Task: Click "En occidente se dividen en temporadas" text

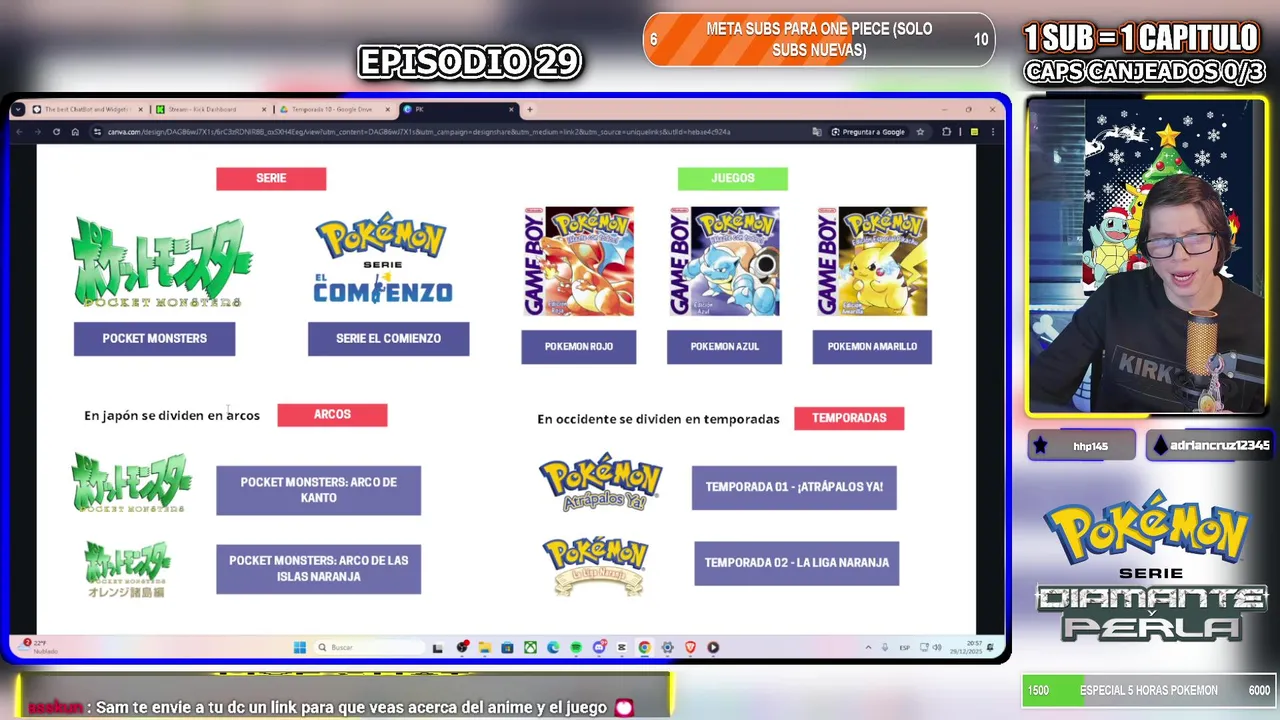Action: [658, 419]
